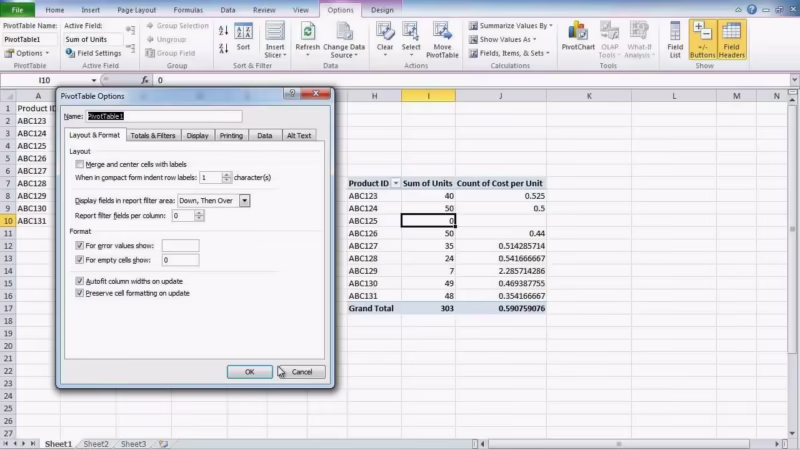800x450 pixels.
Task: Open the Sort dialog button
Action: pyautogui.click(x=243, y=37)
